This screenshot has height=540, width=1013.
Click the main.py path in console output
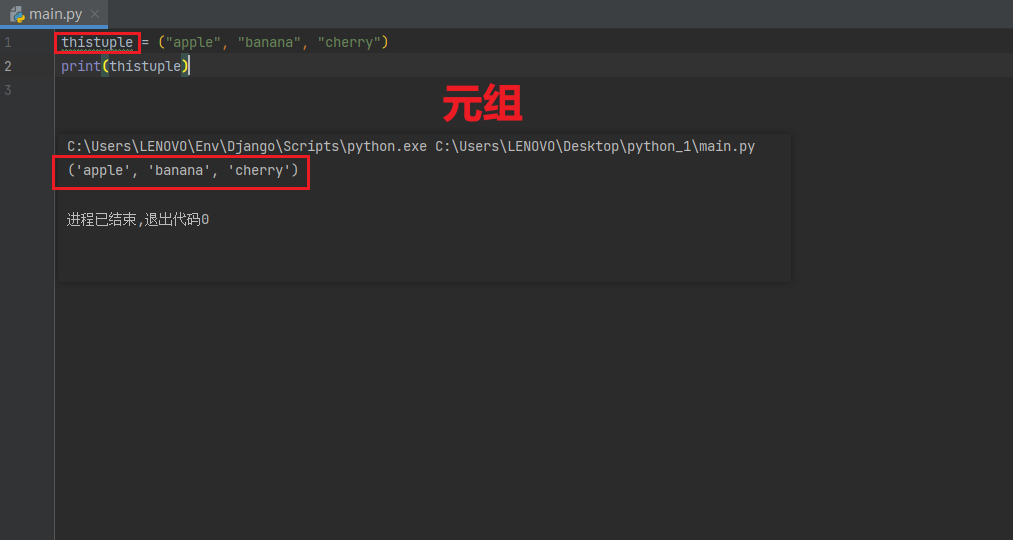coord(595,147)
